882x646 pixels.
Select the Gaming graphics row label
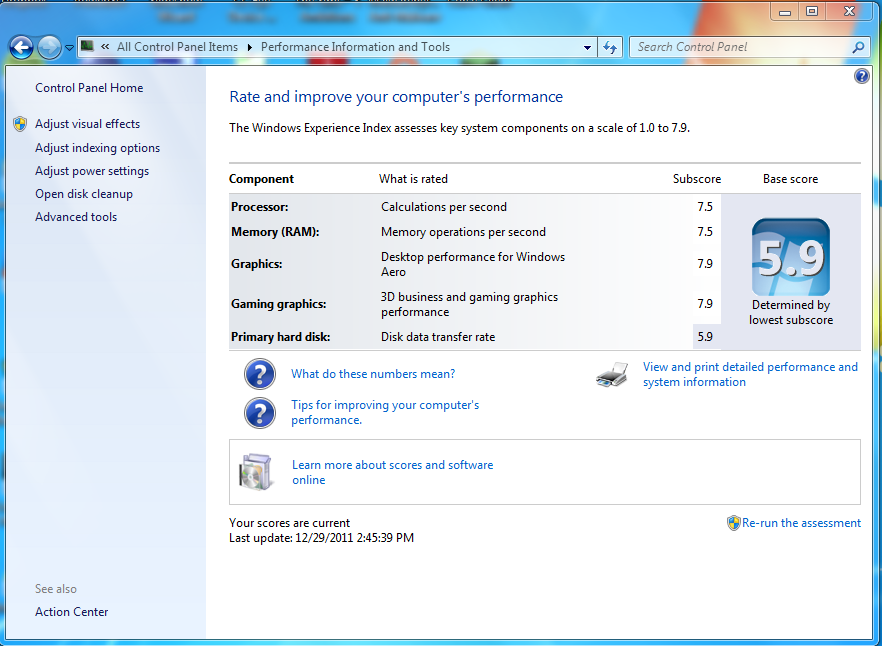[x=278, y=304]
